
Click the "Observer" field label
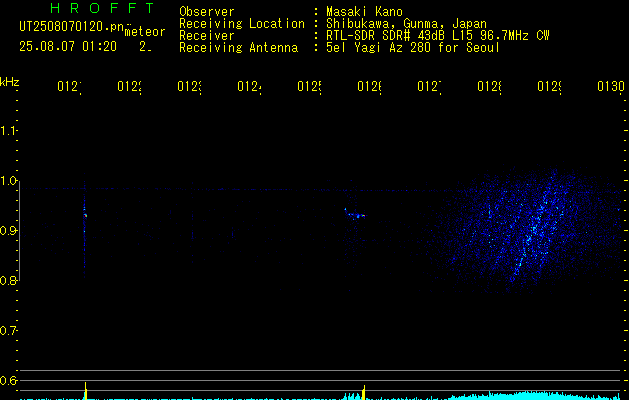click(x=207, y=12)
